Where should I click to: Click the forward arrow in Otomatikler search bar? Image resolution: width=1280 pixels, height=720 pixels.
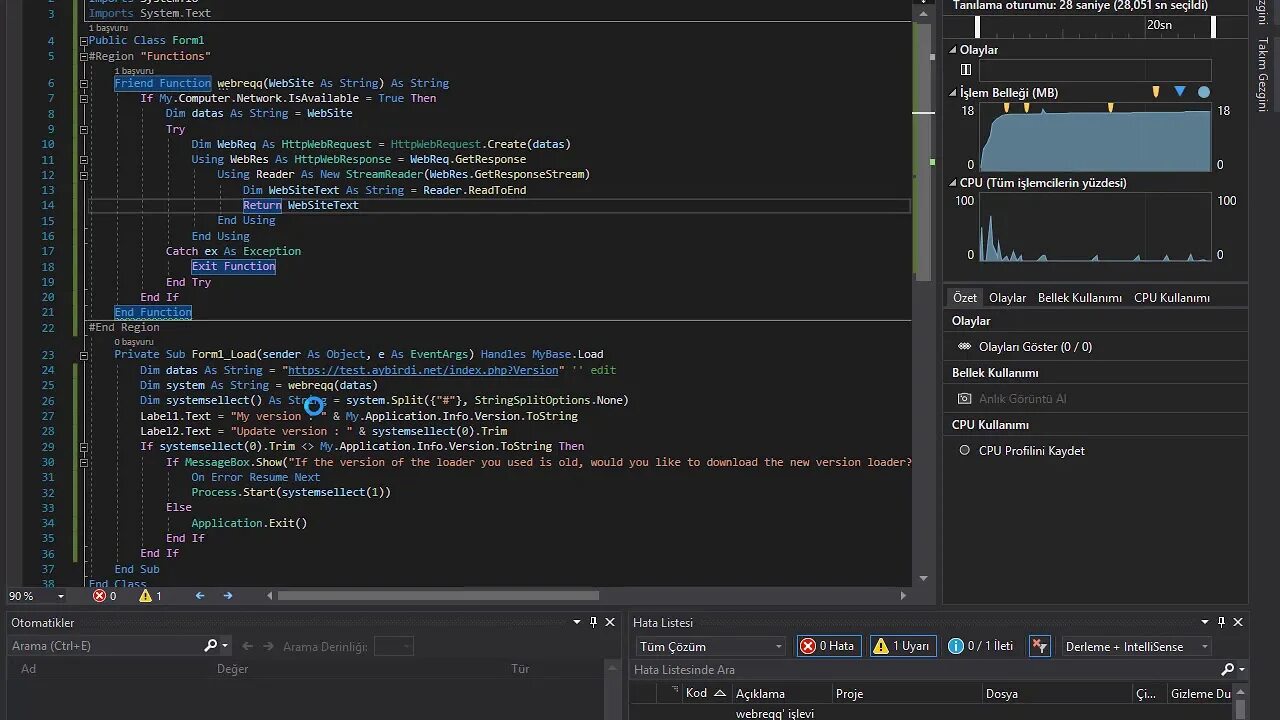point(268,646)
